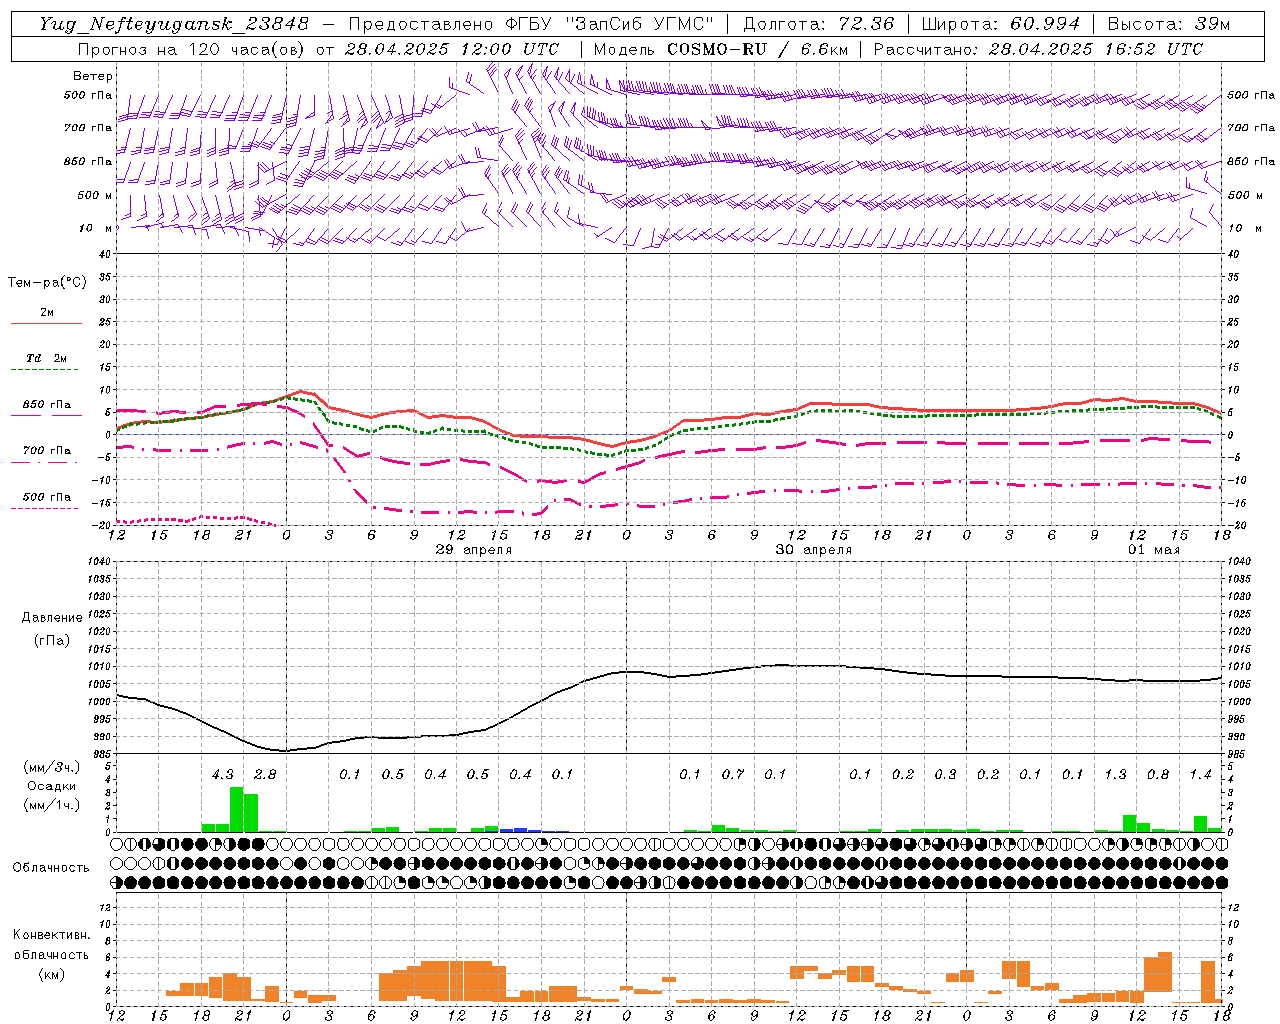Viewport: 1280px width, 1024px height.
Task: Select the Широта: 60.994 header field
Action: coord(1001,24)
